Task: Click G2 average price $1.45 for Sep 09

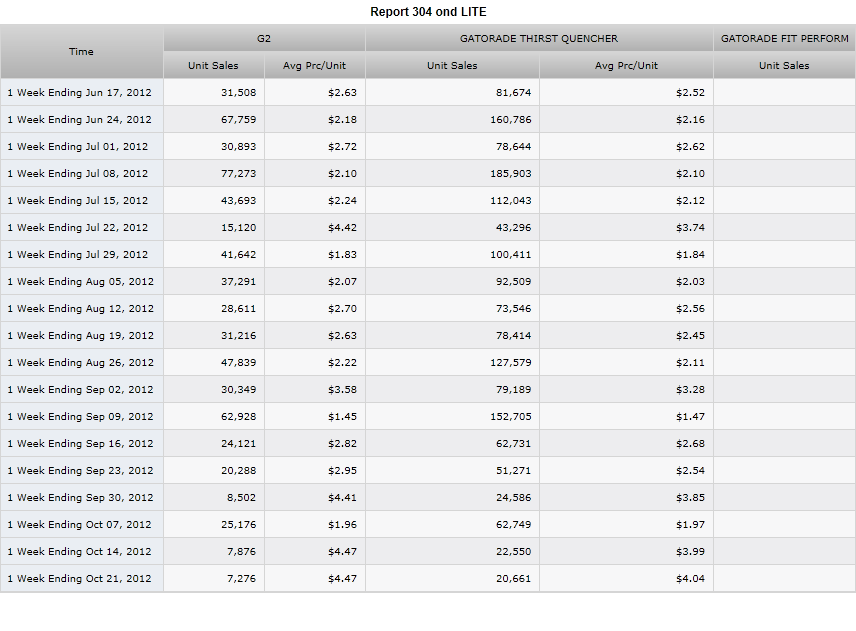Action: click(x=342, y=416)
